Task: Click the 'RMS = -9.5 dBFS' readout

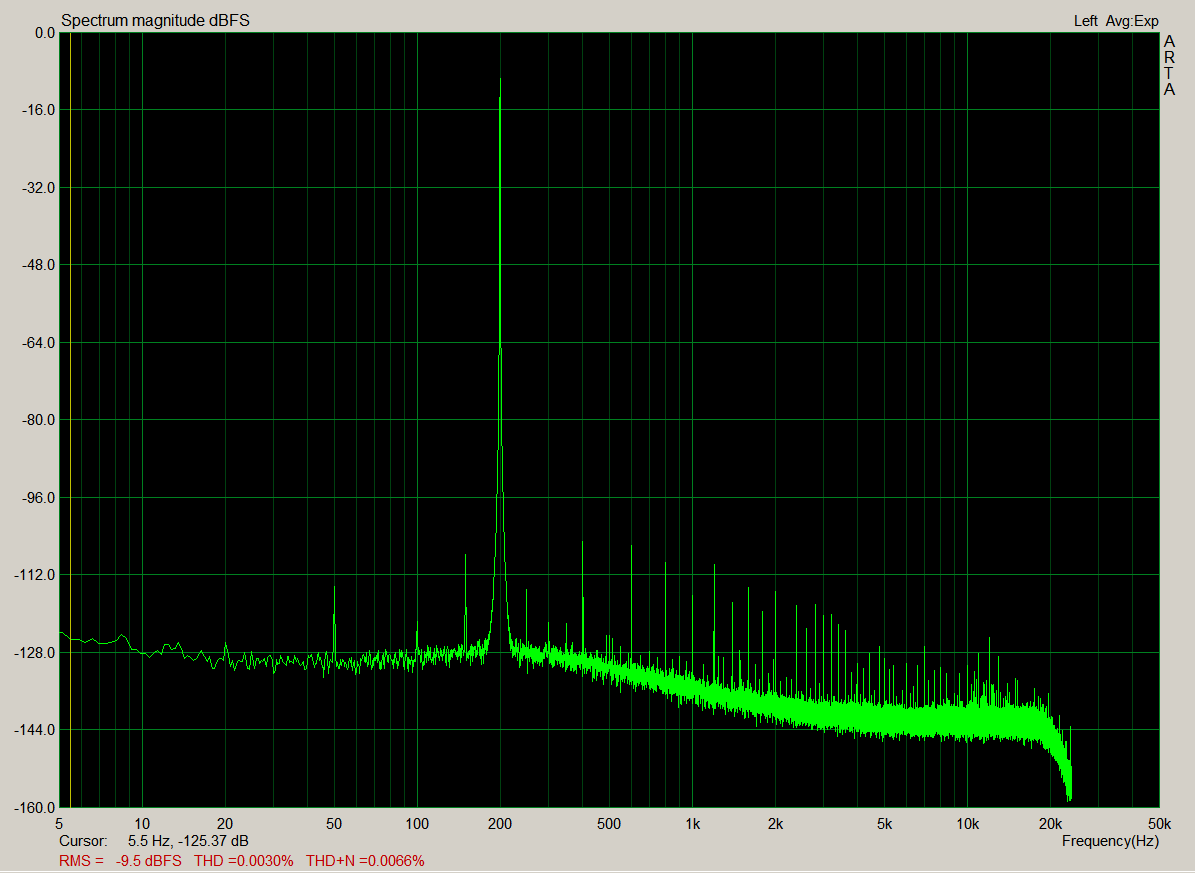Action: pyautogui.click(x=120, y=861)
